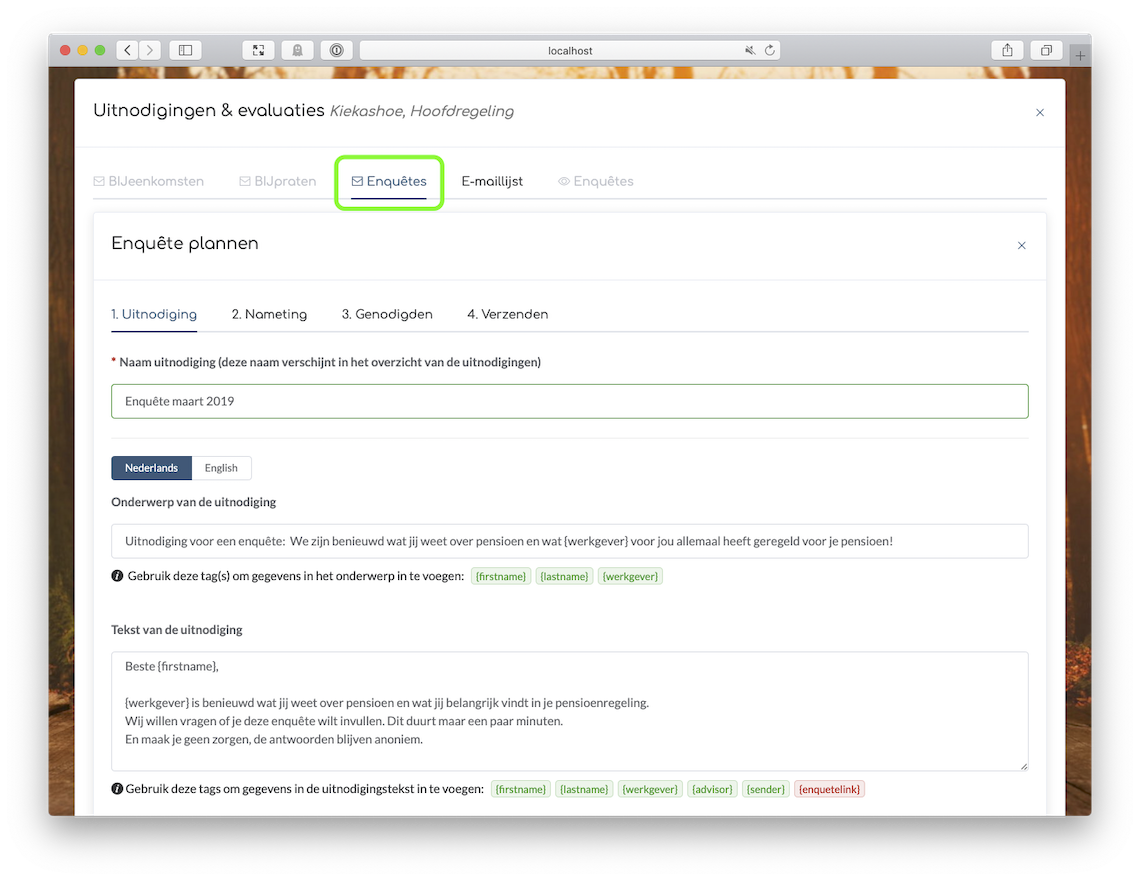
Task: Go to step 3. Genodigden
Action: pyautogui.click(x=387, y=314)
